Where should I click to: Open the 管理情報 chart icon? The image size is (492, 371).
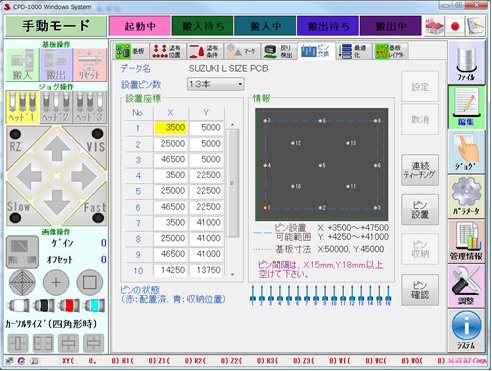pos(466,241)
